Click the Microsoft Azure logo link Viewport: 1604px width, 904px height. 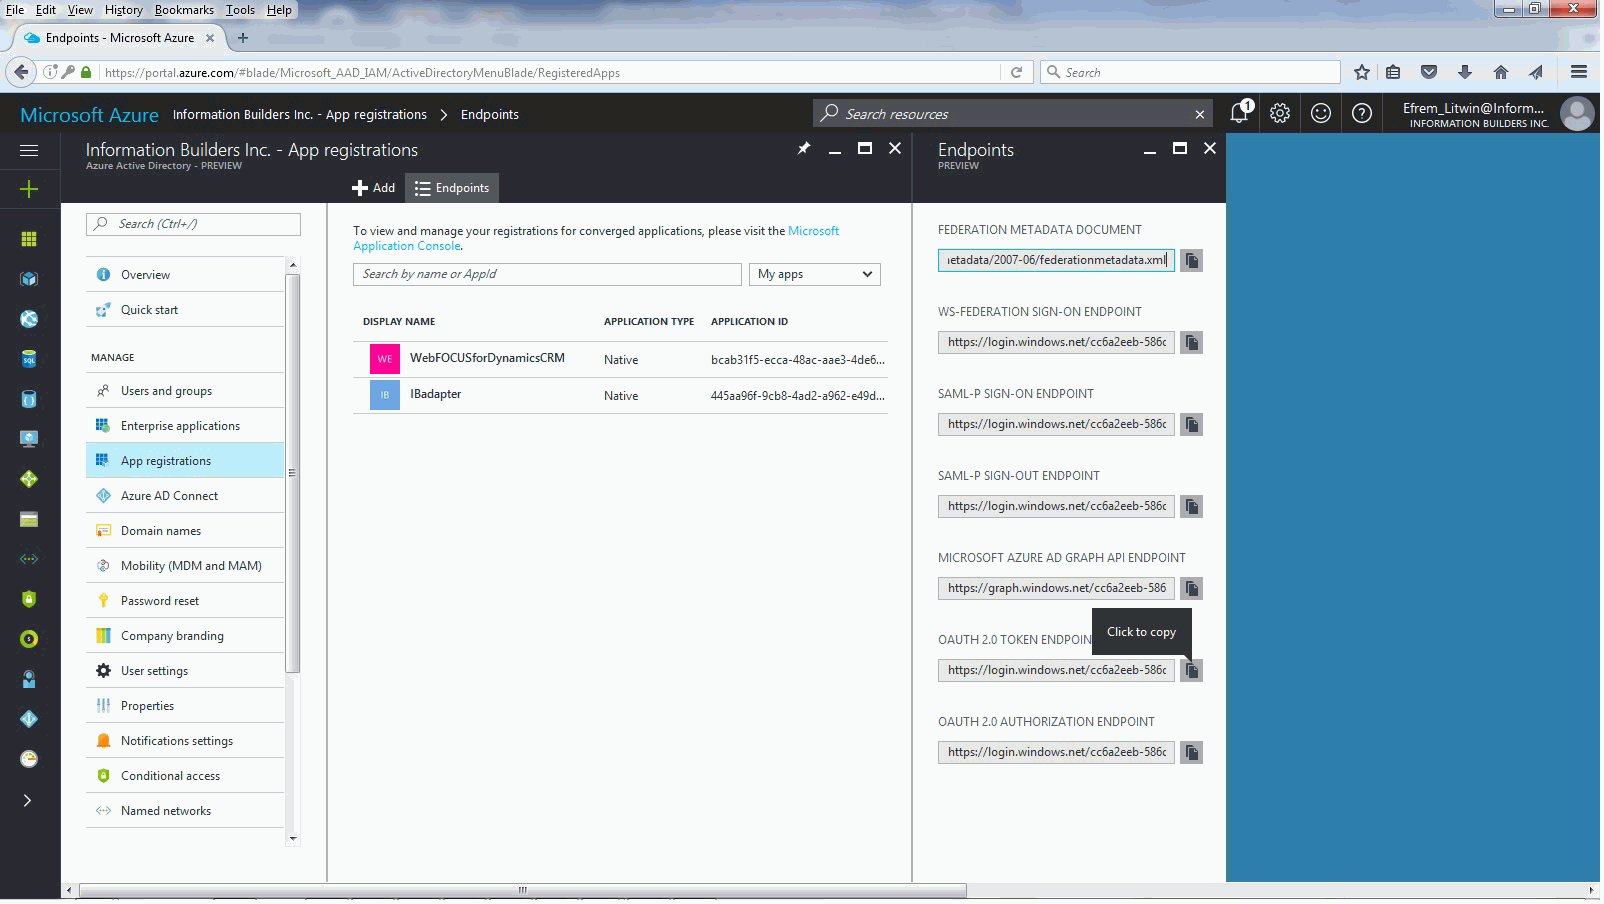tap(89, 114)
